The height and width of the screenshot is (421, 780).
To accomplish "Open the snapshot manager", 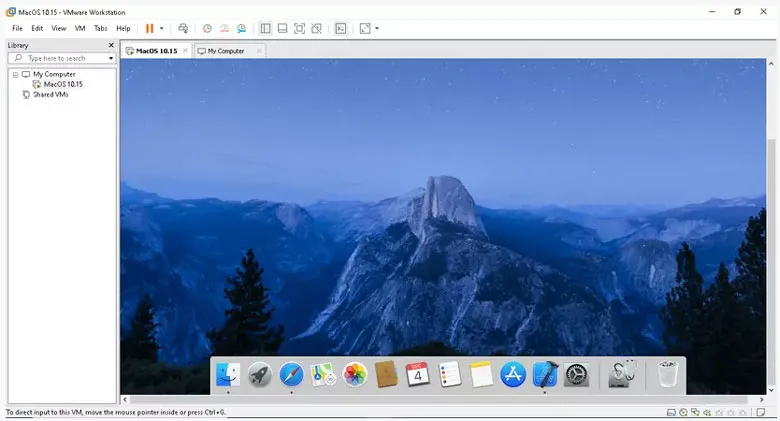I will point(242,28).
